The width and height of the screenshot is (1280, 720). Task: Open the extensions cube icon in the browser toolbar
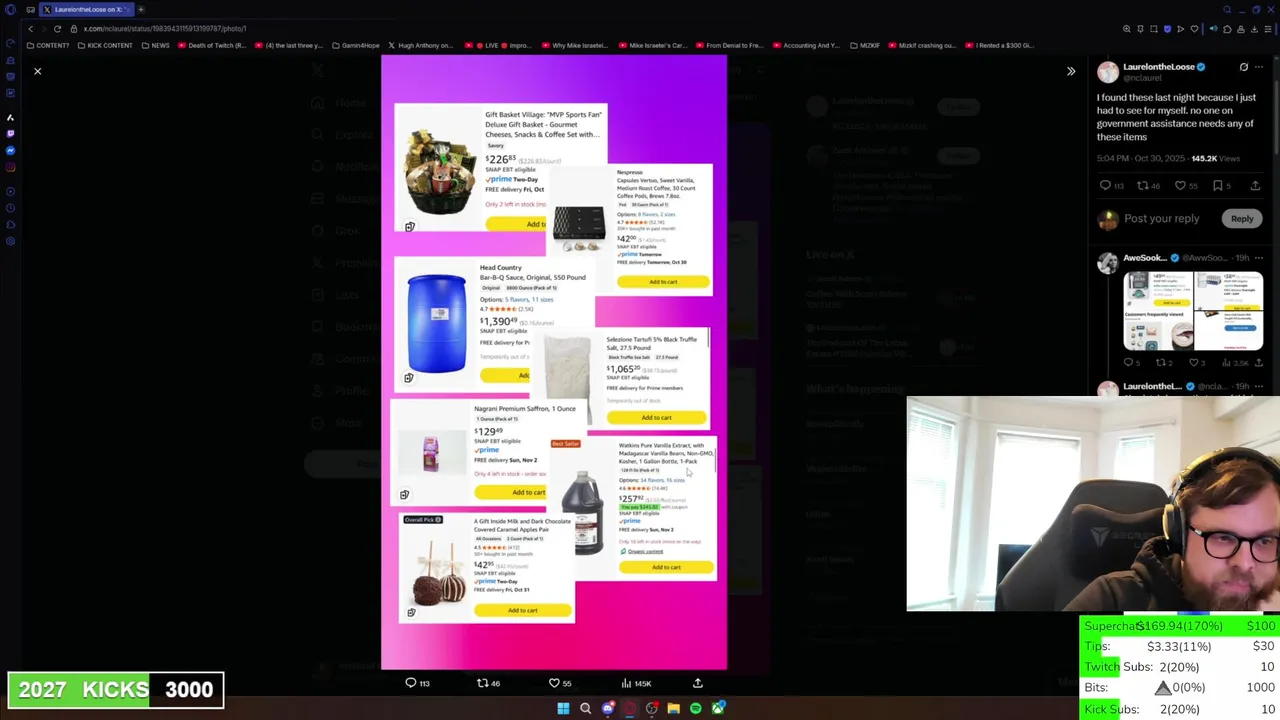(x=1227, y=29)
